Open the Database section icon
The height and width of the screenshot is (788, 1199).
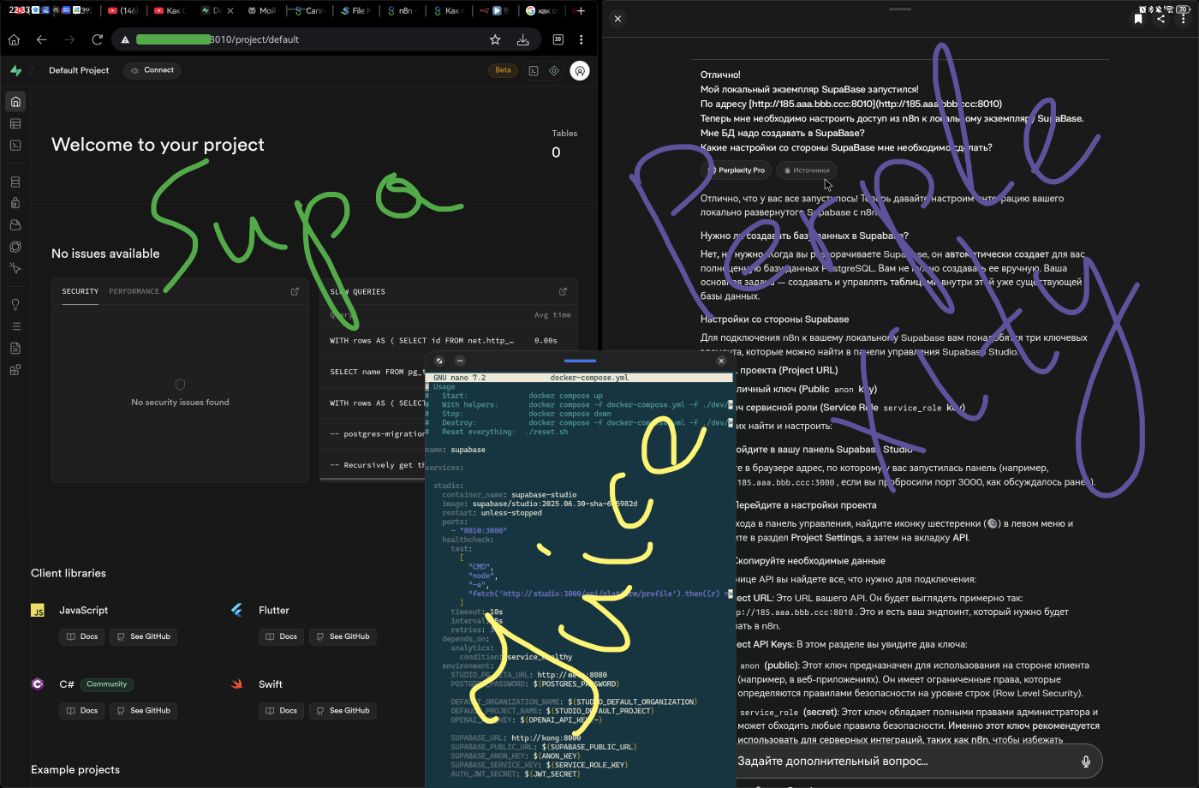[x=15, y=182]
